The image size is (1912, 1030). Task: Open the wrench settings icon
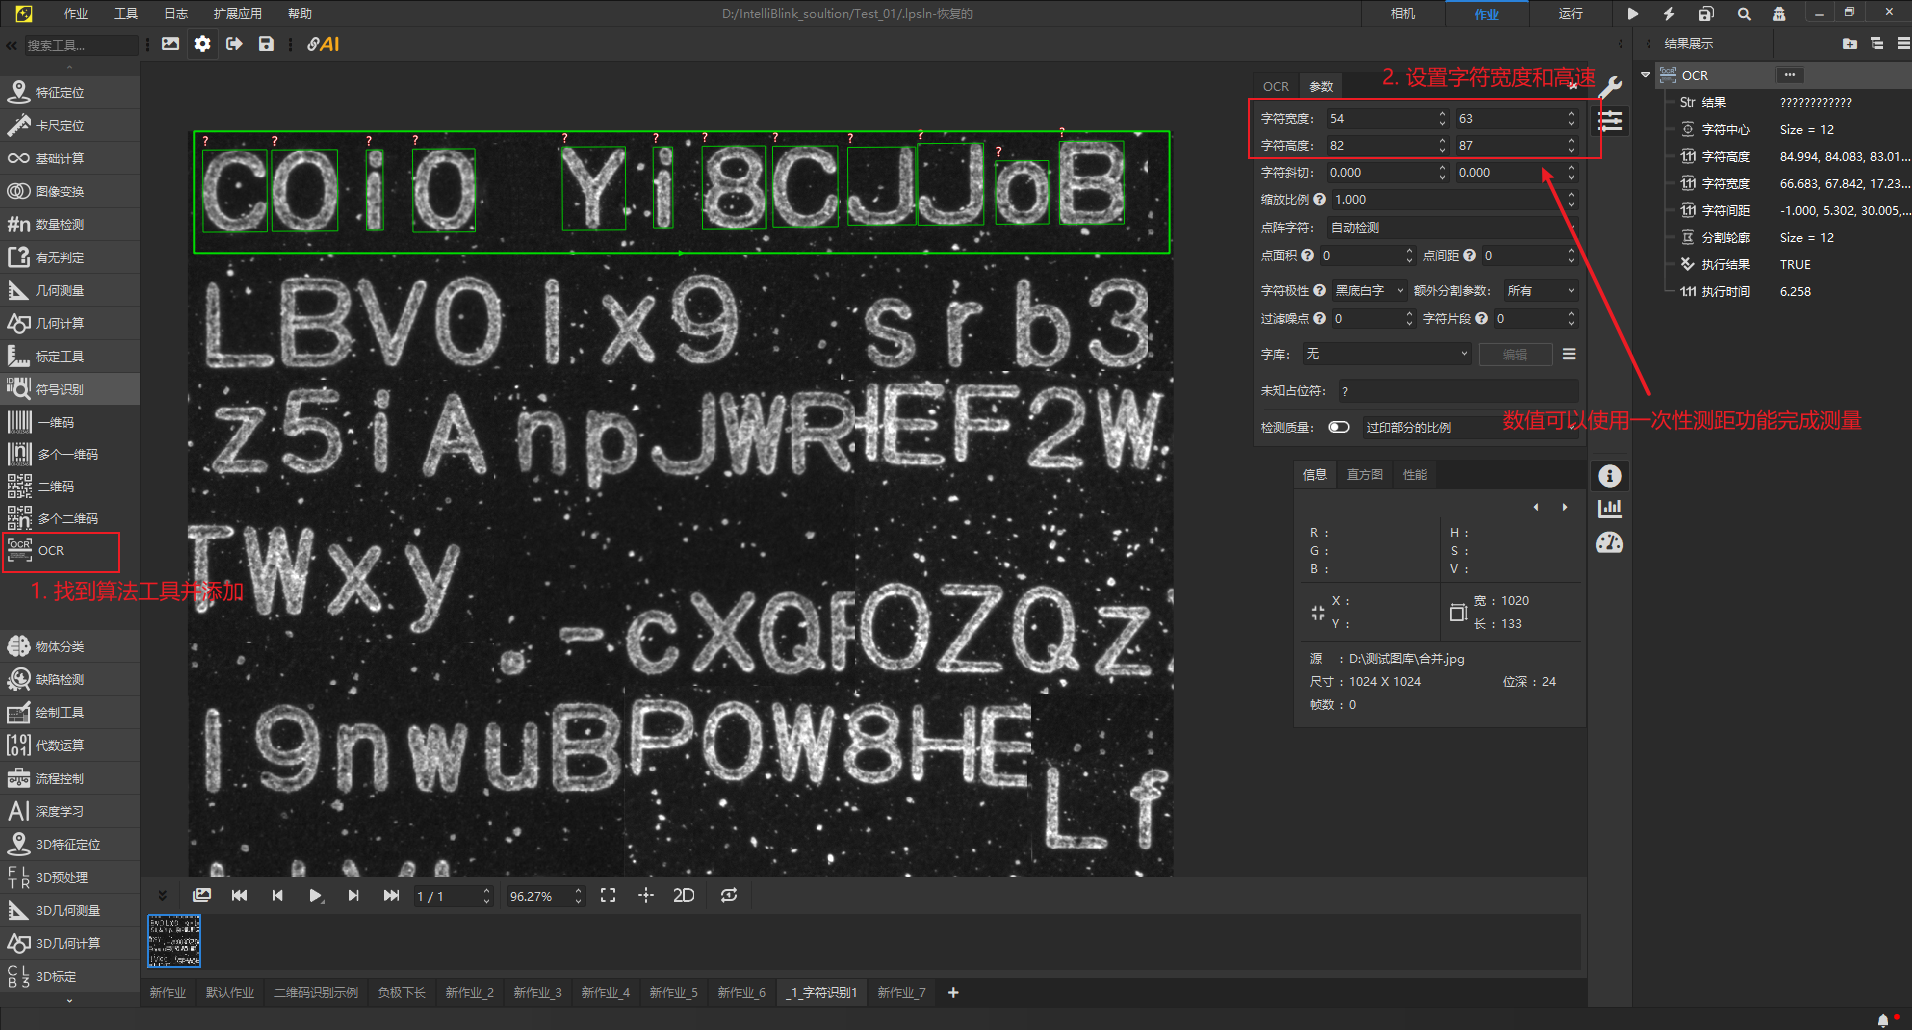[x=1610, y=88]
